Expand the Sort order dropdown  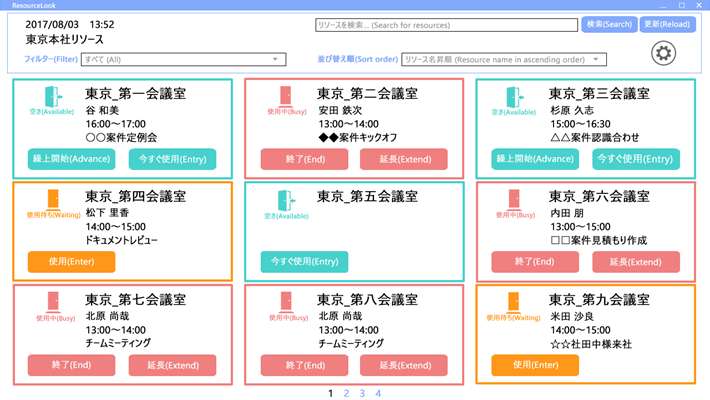(503, 60)
